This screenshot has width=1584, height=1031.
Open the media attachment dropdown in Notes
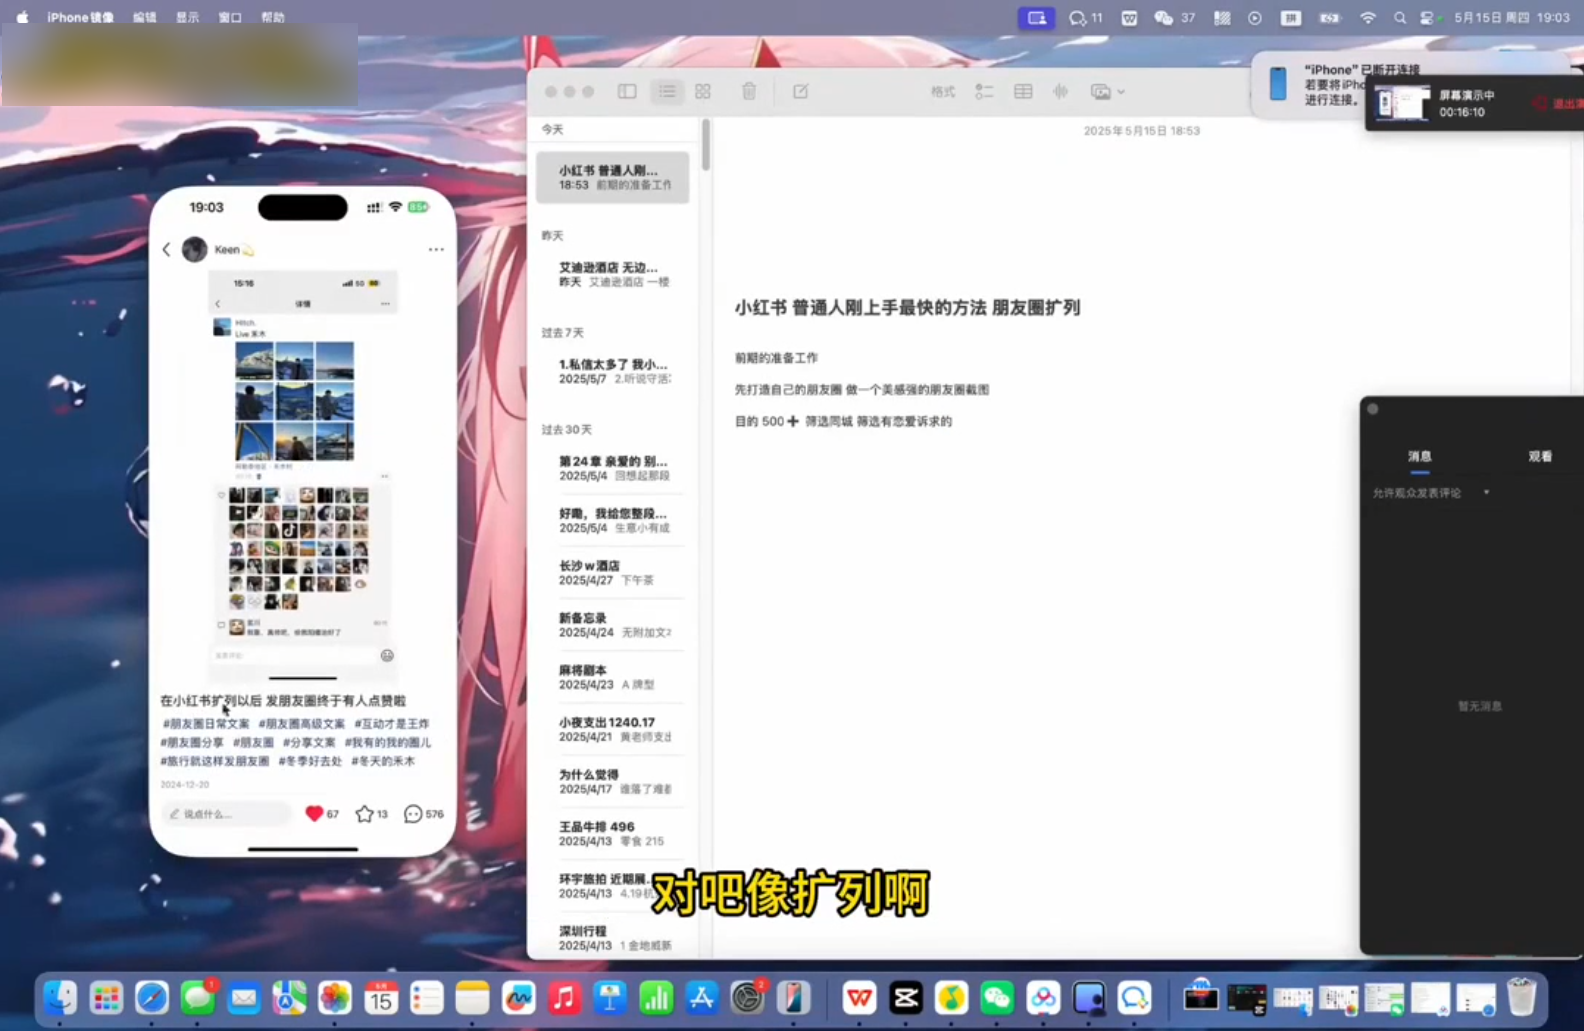(x=1108, y=91)
